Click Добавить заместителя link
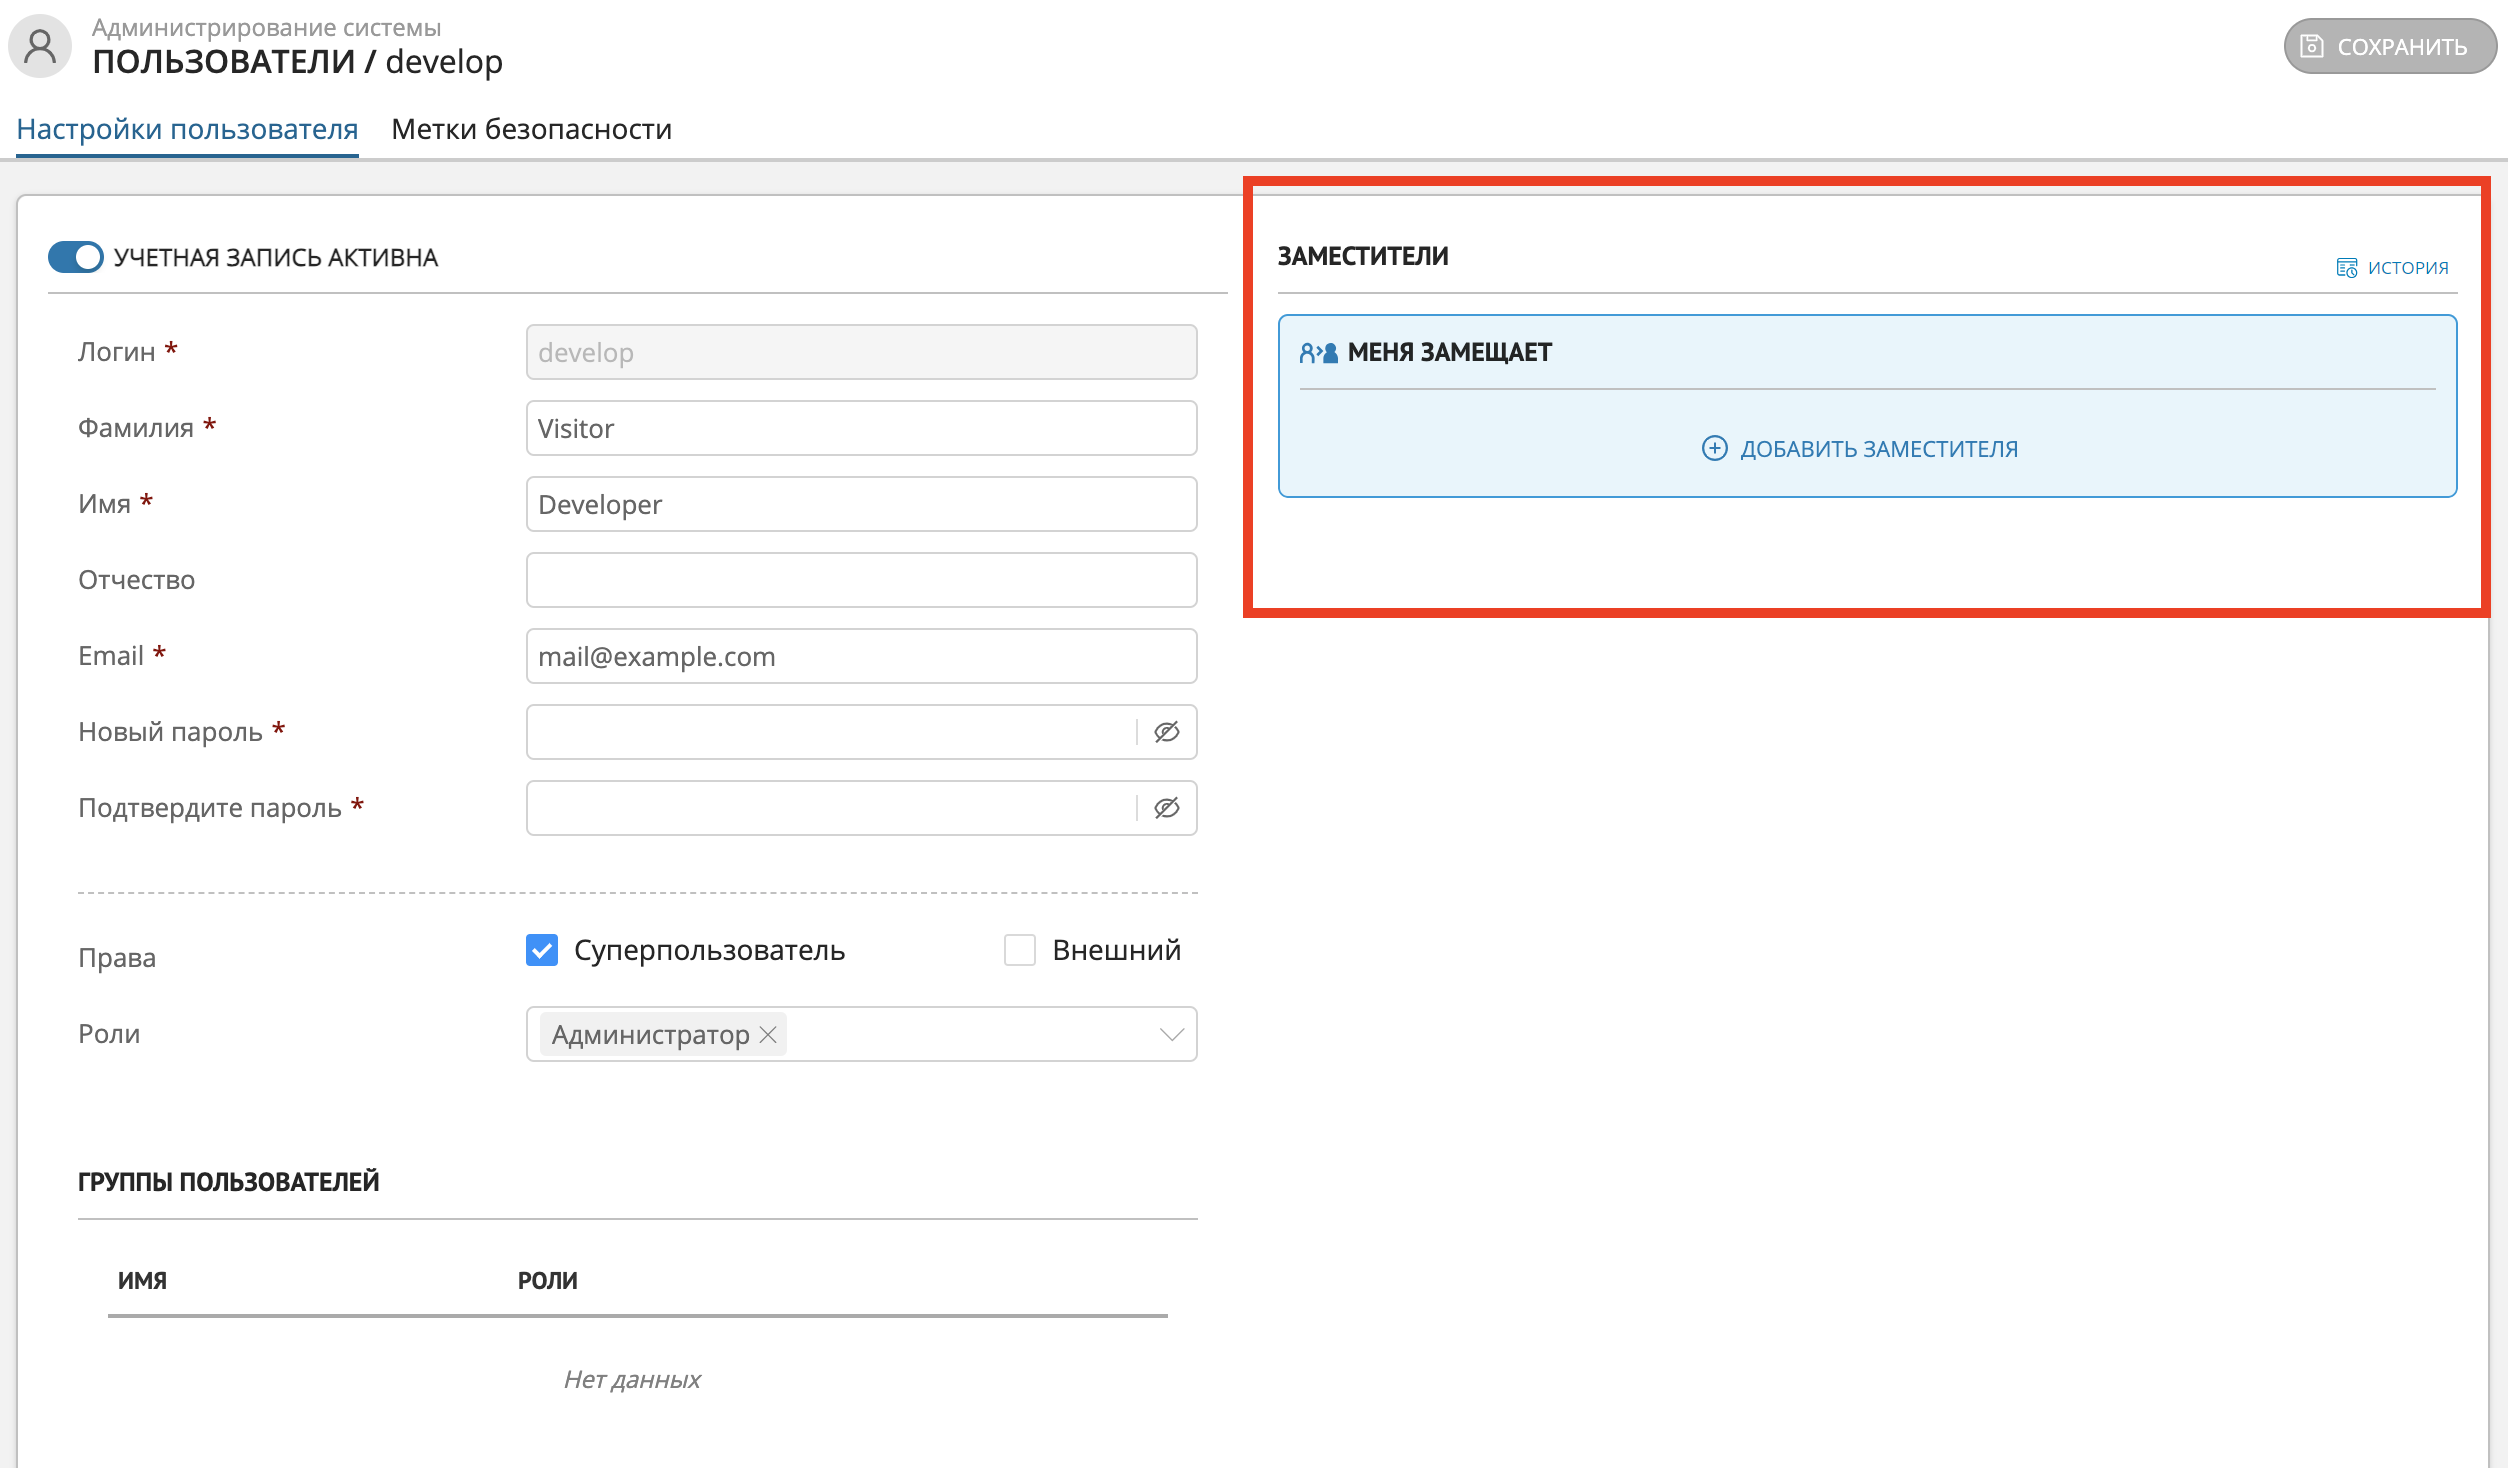Screen dimensions: 2508x1468 click(1878, 449)
